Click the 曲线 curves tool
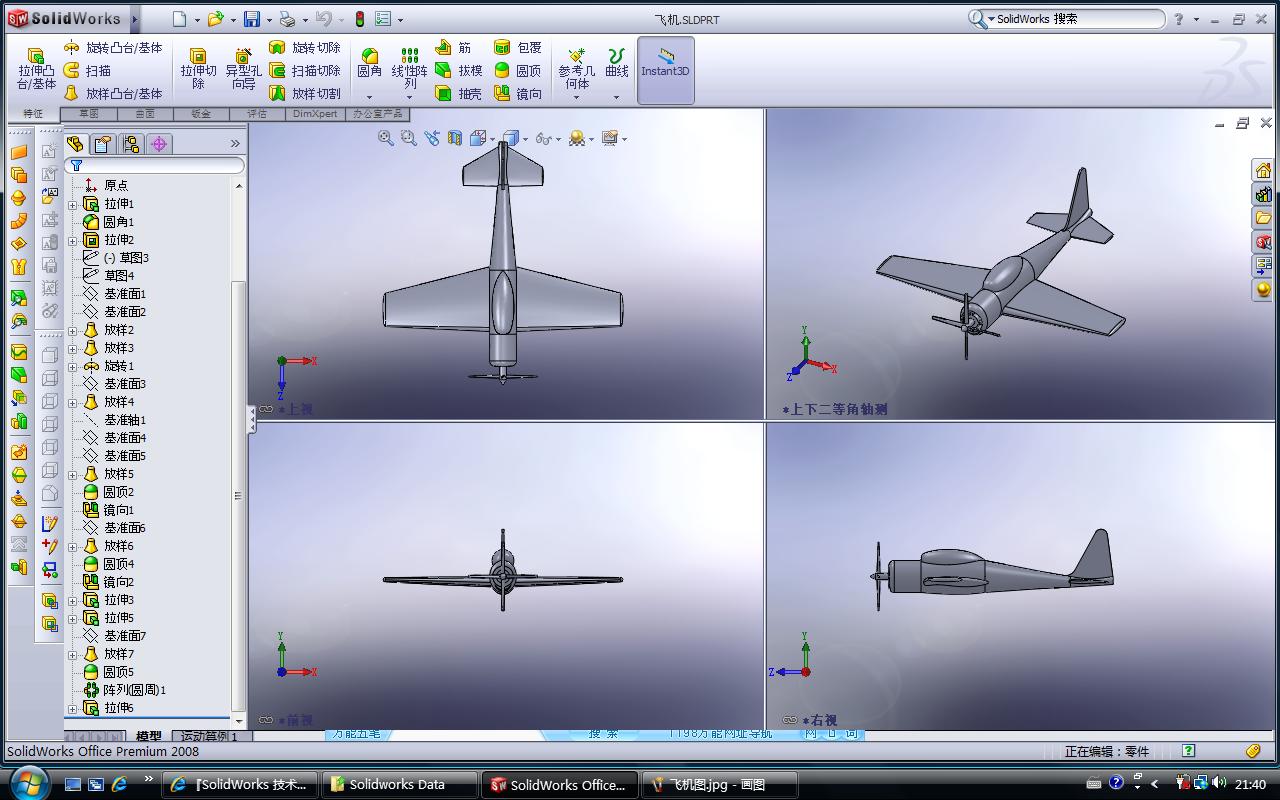 pyautogui.click(x=617, y=63)
